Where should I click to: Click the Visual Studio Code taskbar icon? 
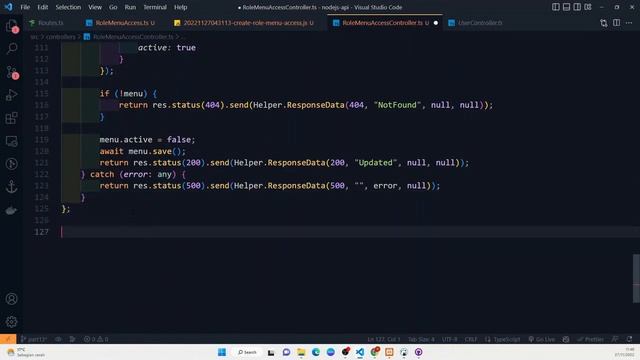pos(360,352)
